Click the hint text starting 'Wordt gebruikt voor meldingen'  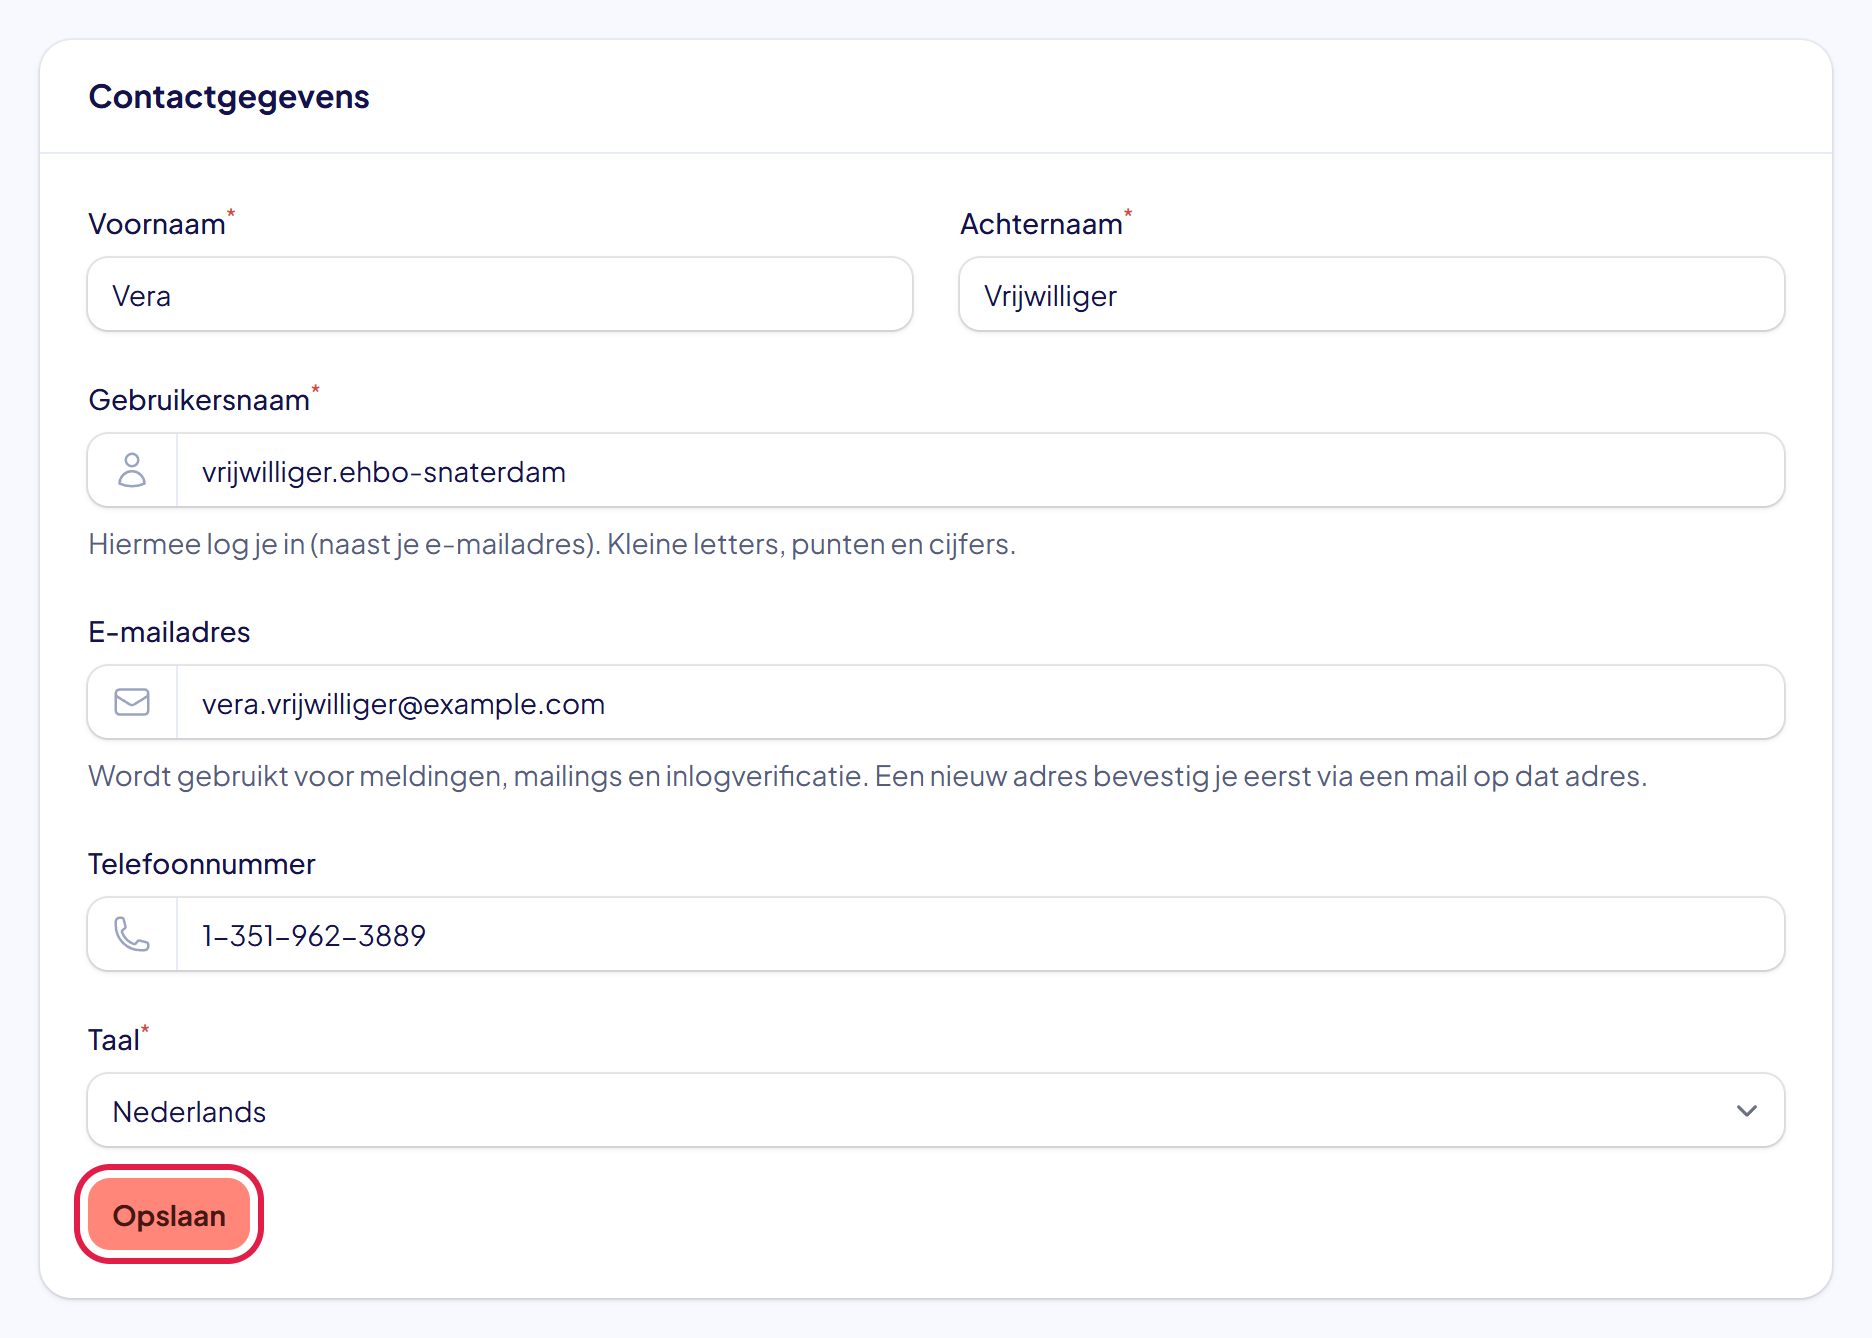[868, 776]
